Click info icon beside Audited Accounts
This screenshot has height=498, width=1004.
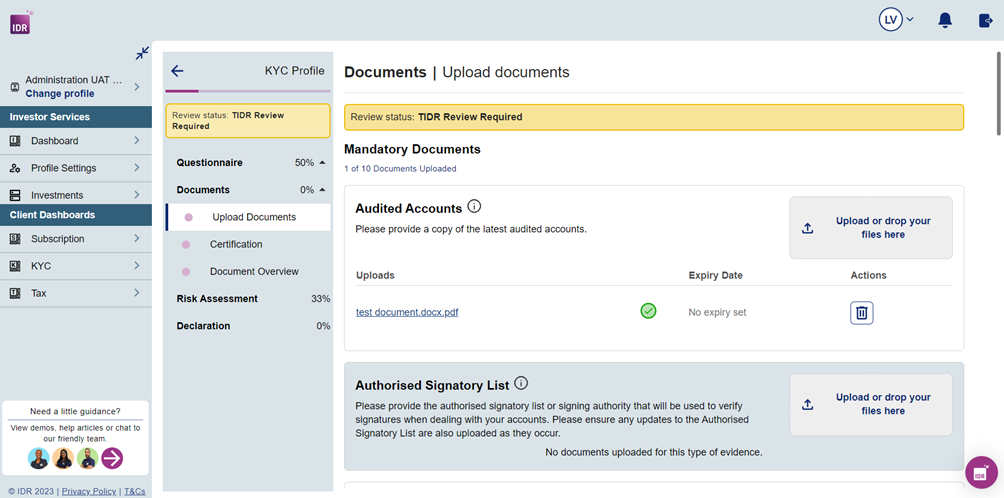(474, 207)
